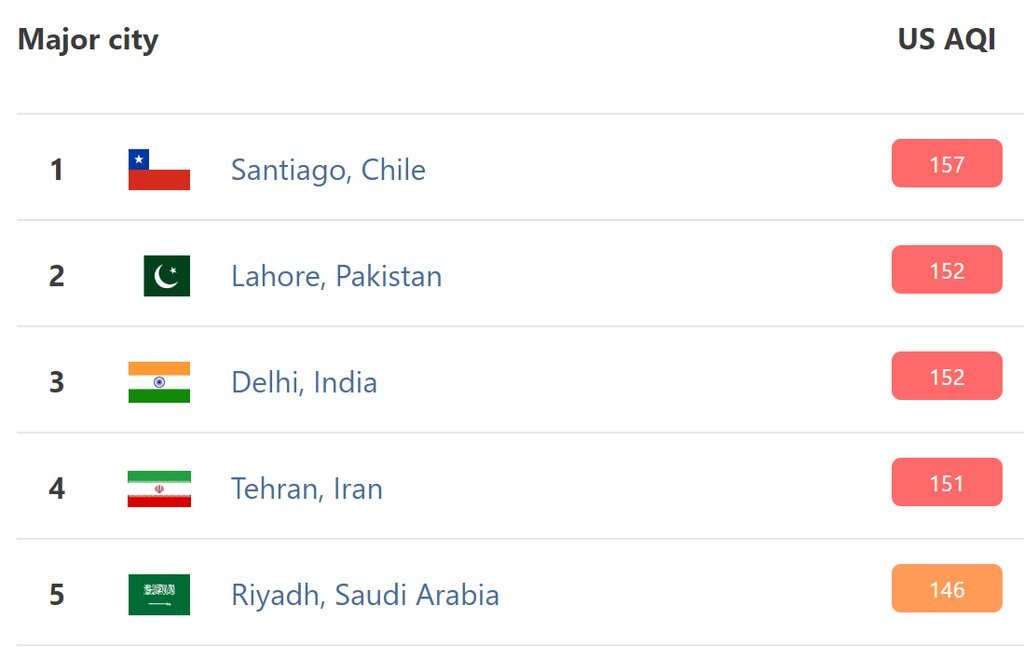Click the US AQI column header
The width and height of the screenshot is (1024, 647).
(946, 40)
